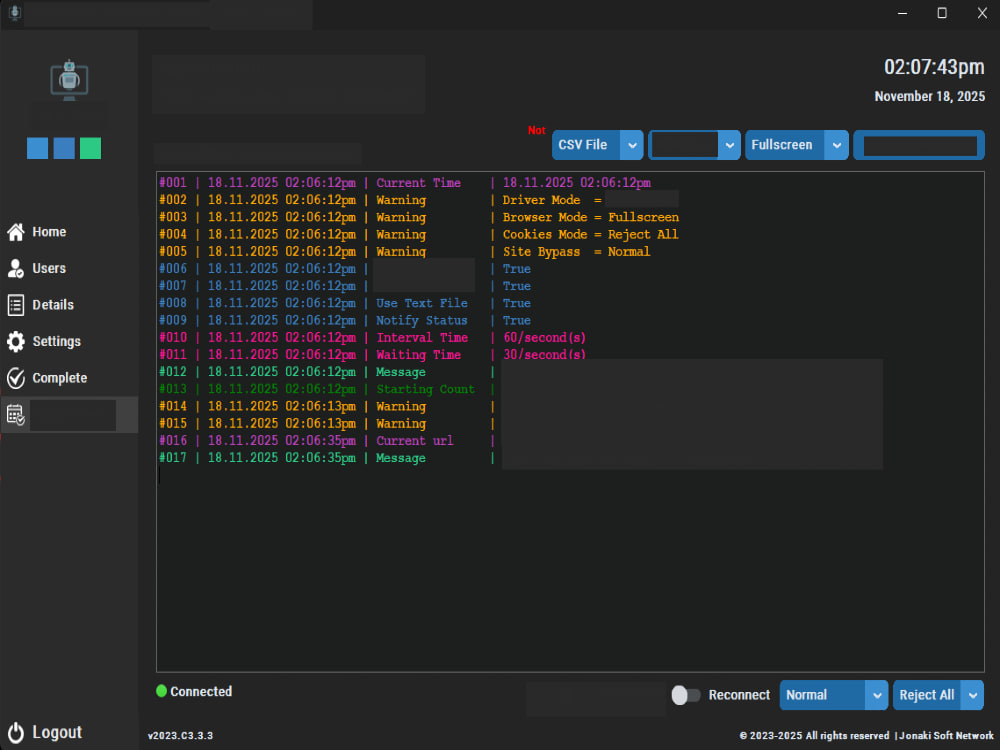Select the second blue color swatch

point(64,148)
